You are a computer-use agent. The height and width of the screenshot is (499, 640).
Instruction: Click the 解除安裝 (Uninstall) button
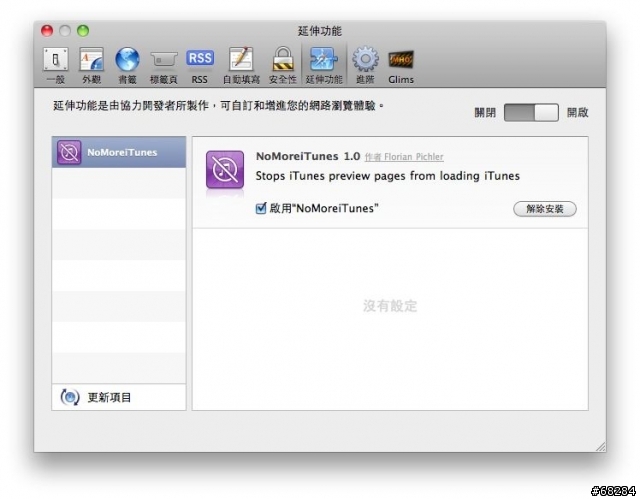[544, 209]
